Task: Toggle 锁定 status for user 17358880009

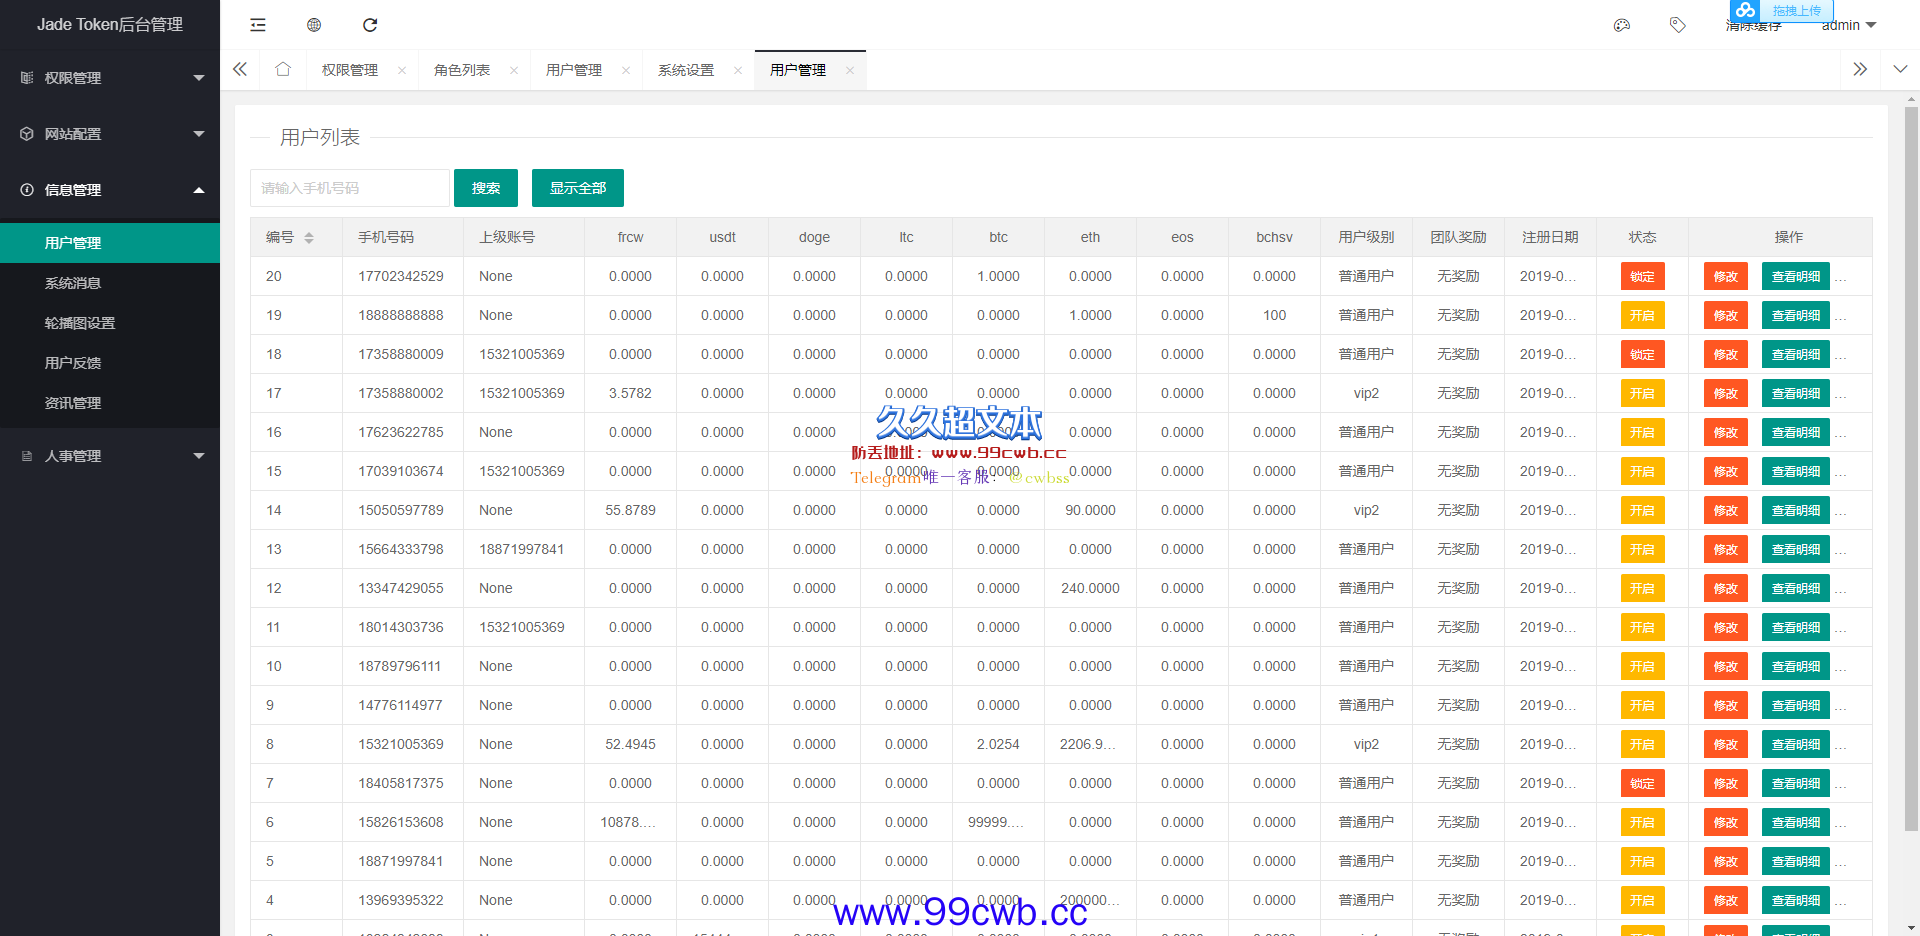Action: pos(1642,355)
